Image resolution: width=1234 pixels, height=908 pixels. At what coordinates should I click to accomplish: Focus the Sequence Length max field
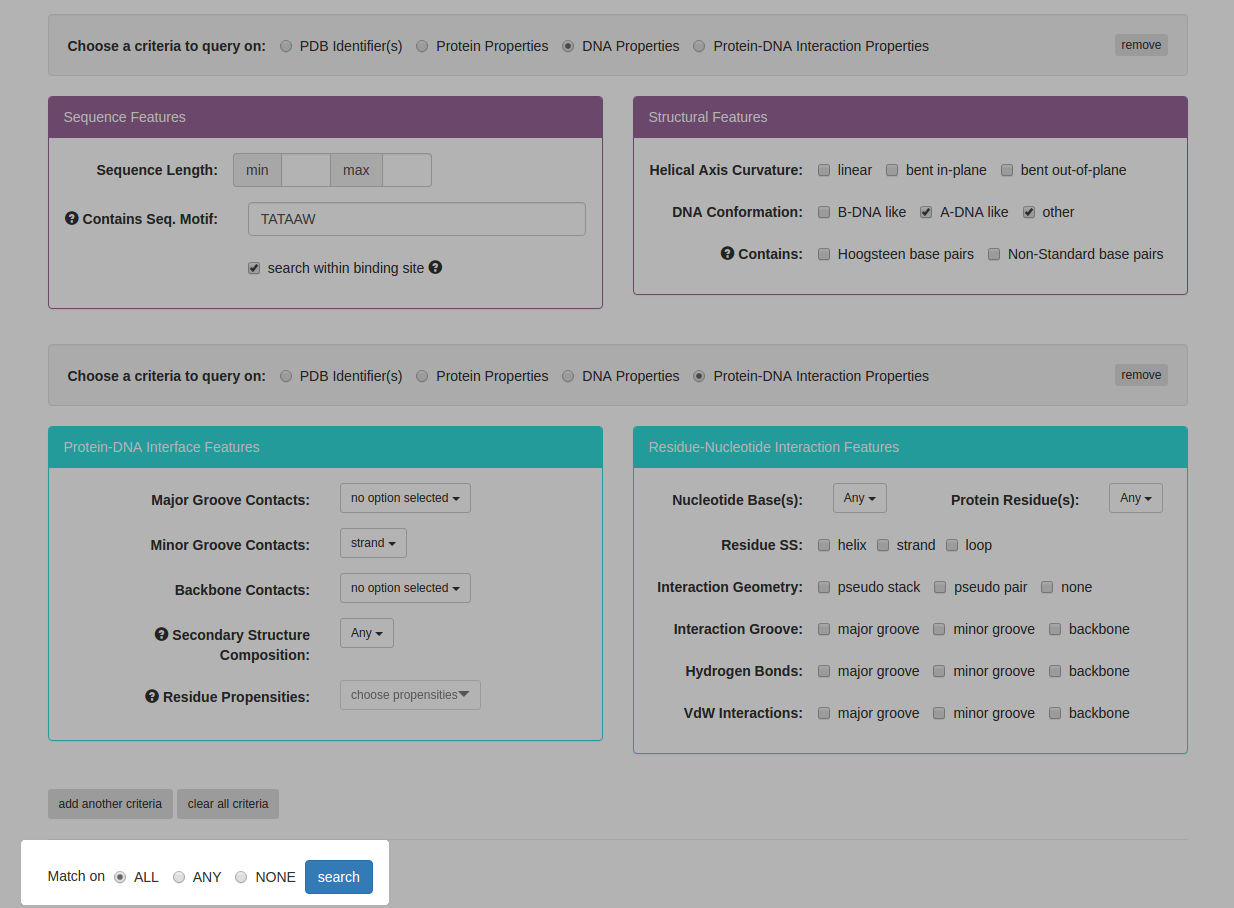[x=407, y=170]
